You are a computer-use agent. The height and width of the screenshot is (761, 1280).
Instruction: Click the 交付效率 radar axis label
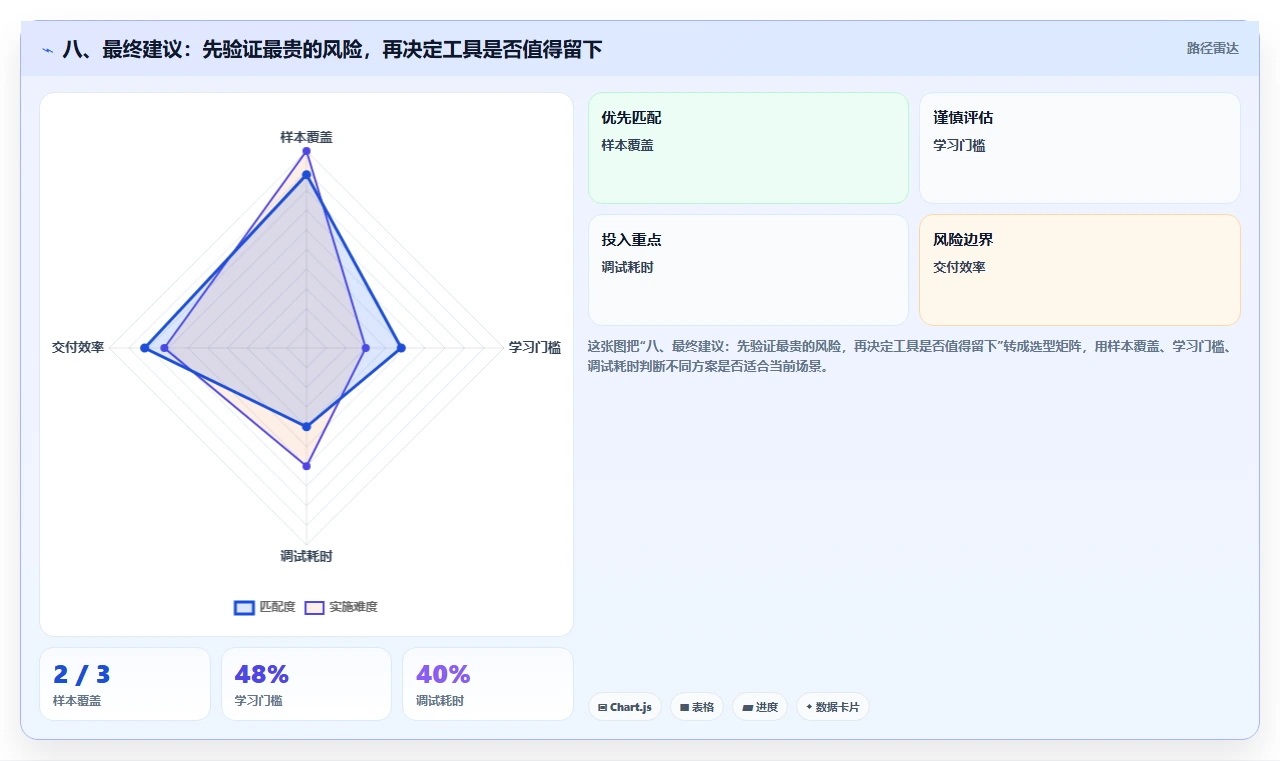pos(78,348)
